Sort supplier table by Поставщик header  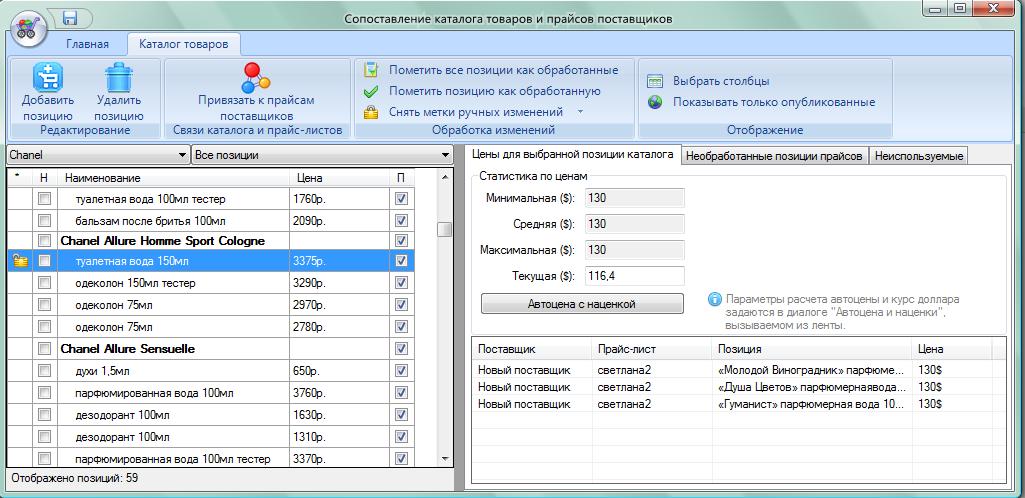tap(531, 349)
